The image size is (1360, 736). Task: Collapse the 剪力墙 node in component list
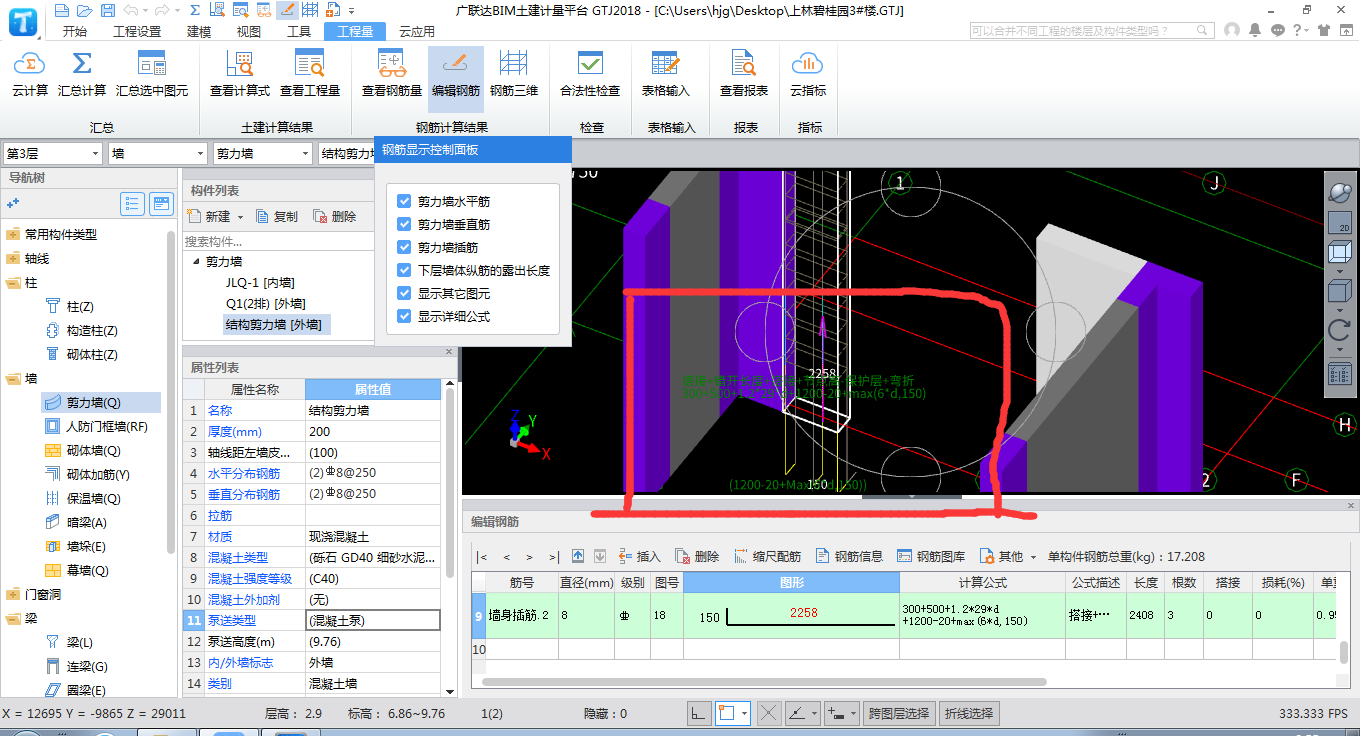(196, 262)
